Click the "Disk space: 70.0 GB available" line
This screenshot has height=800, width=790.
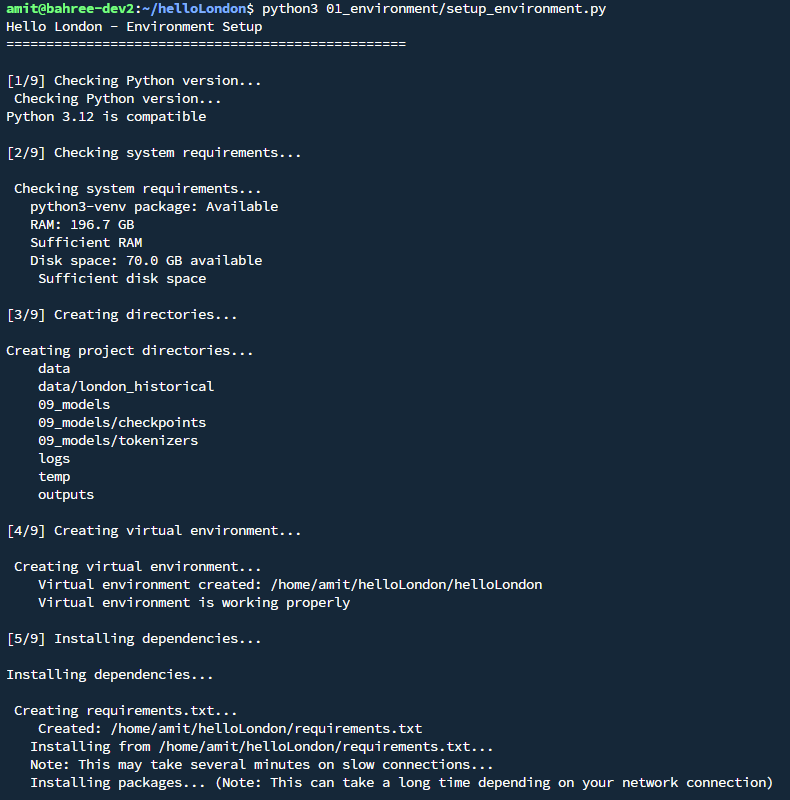pos(146,261)
